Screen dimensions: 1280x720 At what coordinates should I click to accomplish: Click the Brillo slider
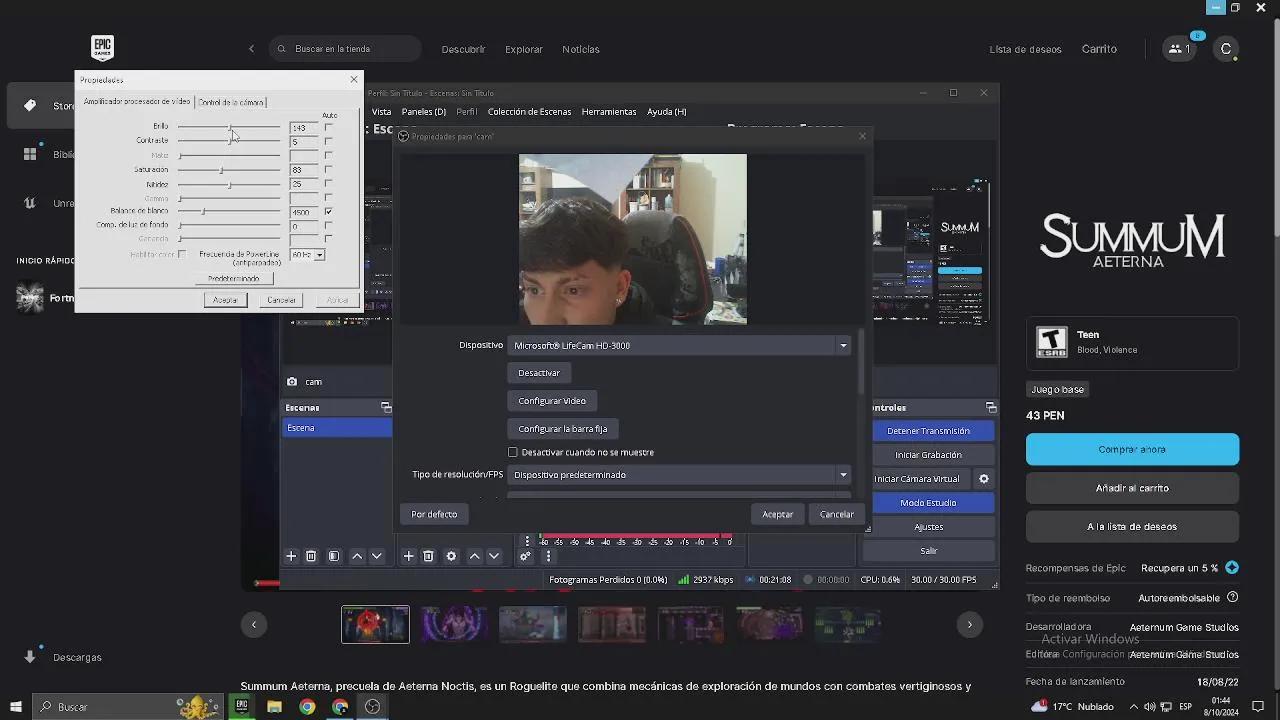tap(229, 127)
